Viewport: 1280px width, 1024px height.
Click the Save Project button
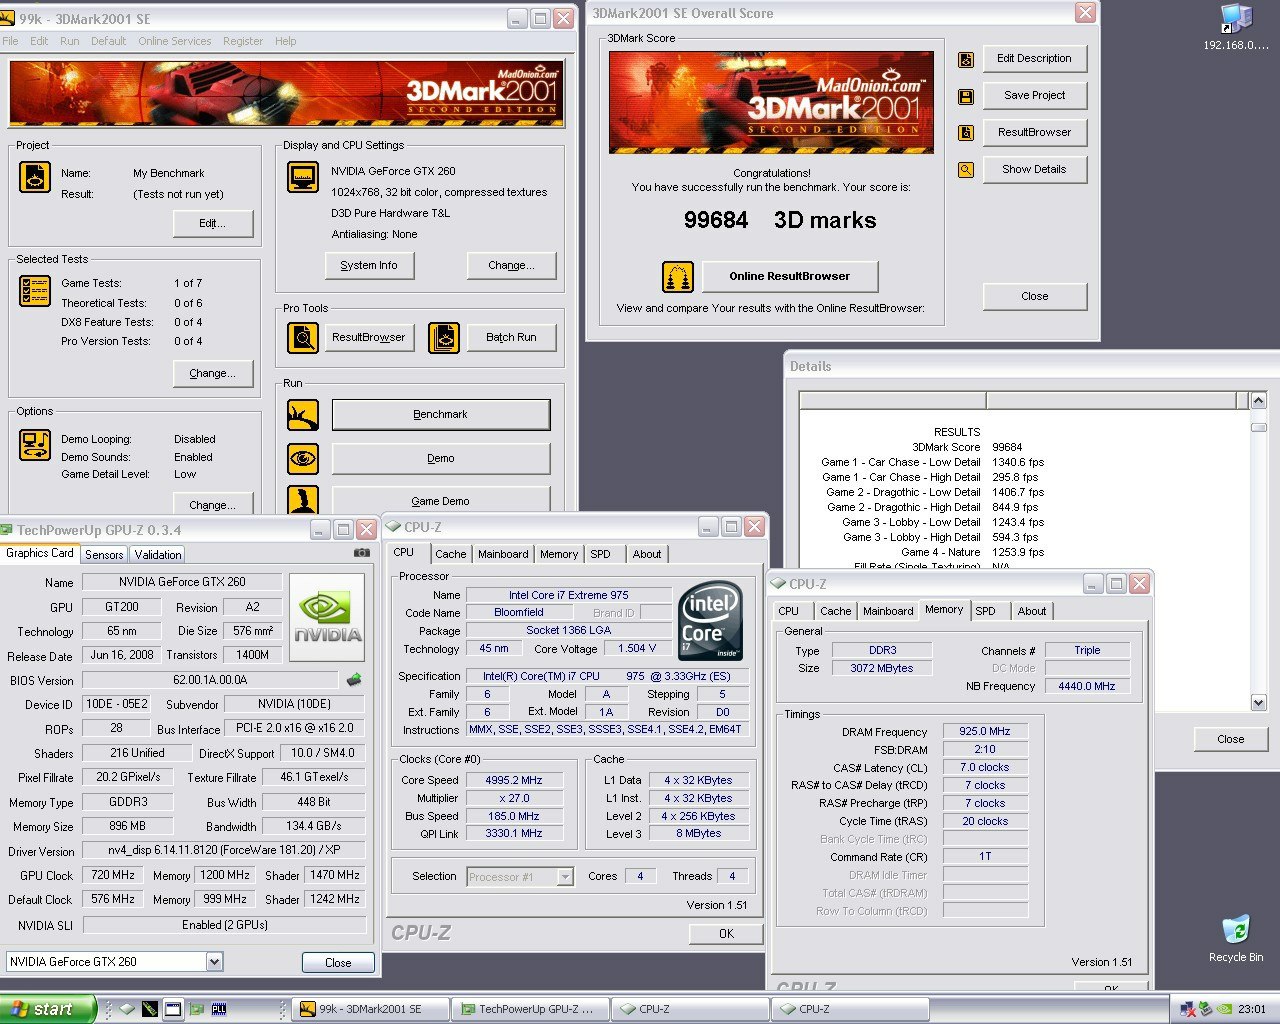pos(1034,96)
